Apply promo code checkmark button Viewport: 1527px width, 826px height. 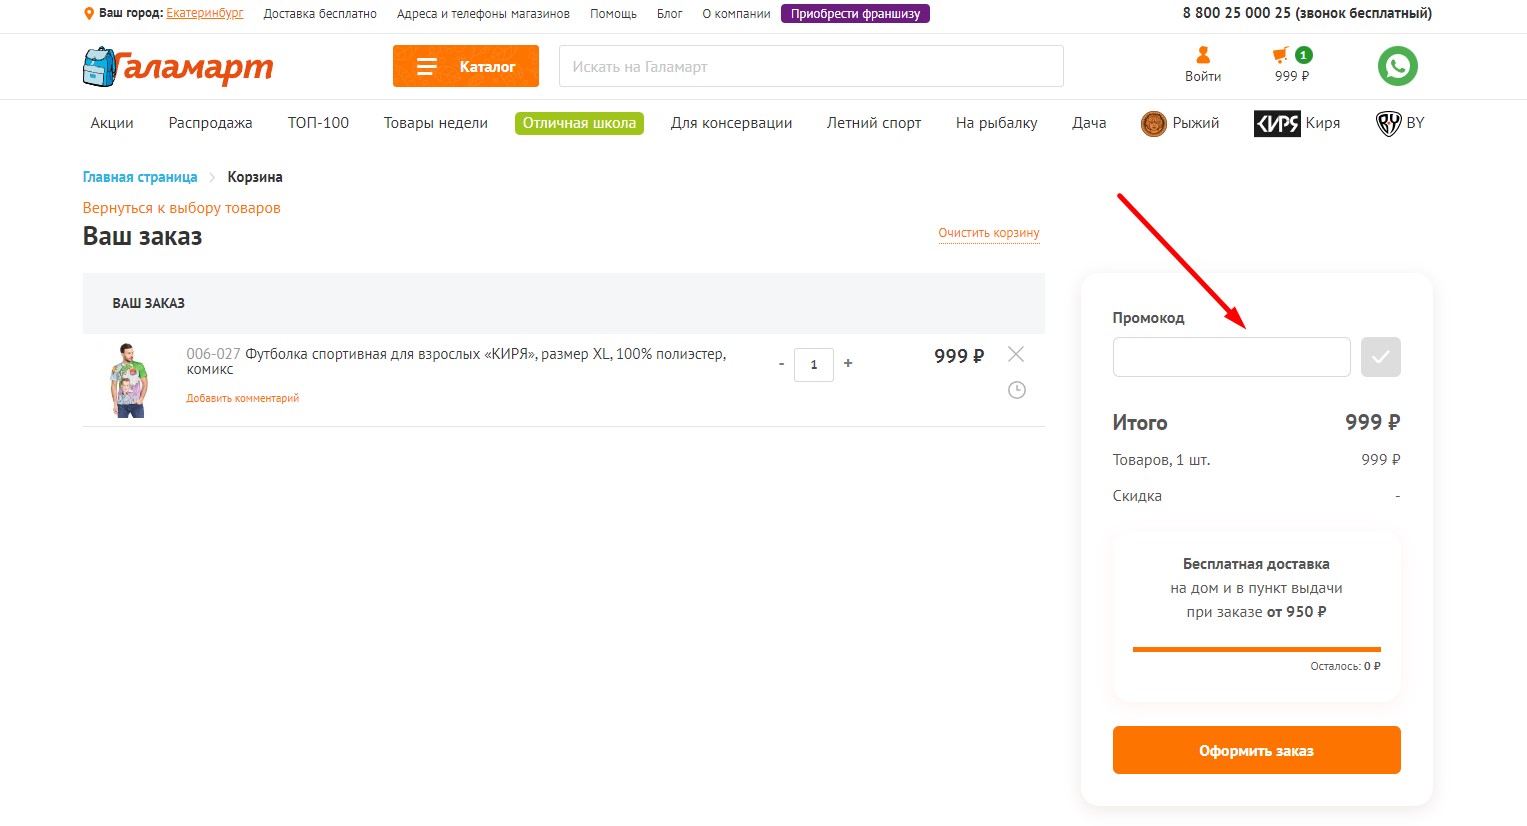click(1381, 357)
